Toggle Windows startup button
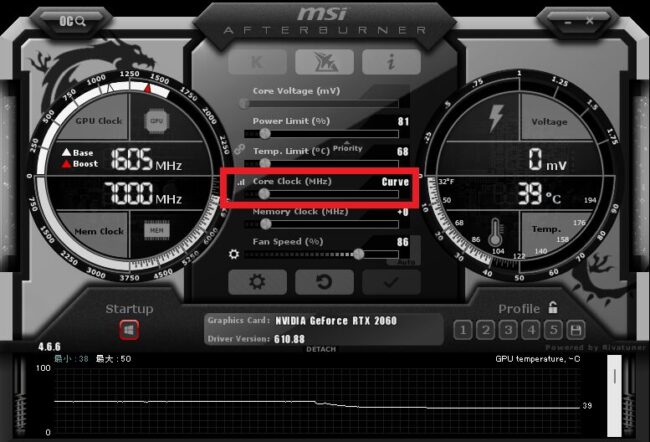 point(129,330)
